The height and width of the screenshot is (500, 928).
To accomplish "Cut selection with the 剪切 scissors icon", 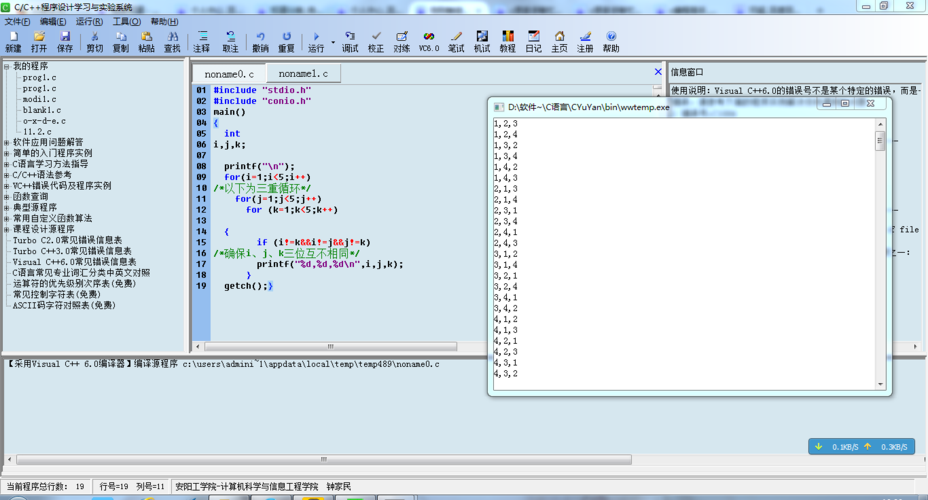I will pos(95,41).
